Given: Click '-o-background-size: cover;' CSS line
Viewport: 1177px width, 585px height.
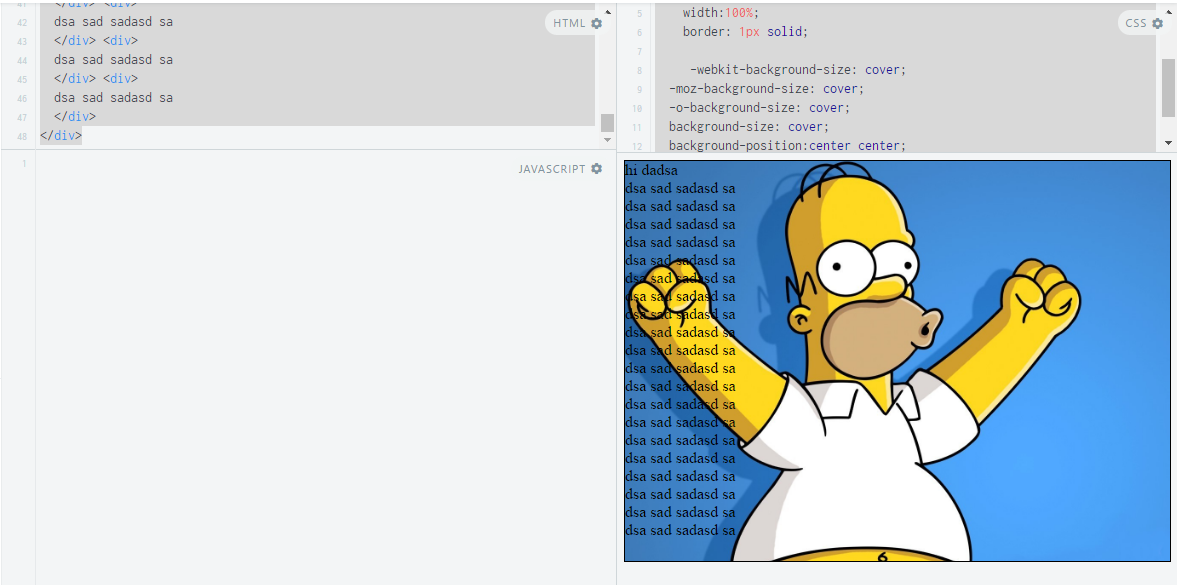Looking at the screenshot, I should coord(760,107).
